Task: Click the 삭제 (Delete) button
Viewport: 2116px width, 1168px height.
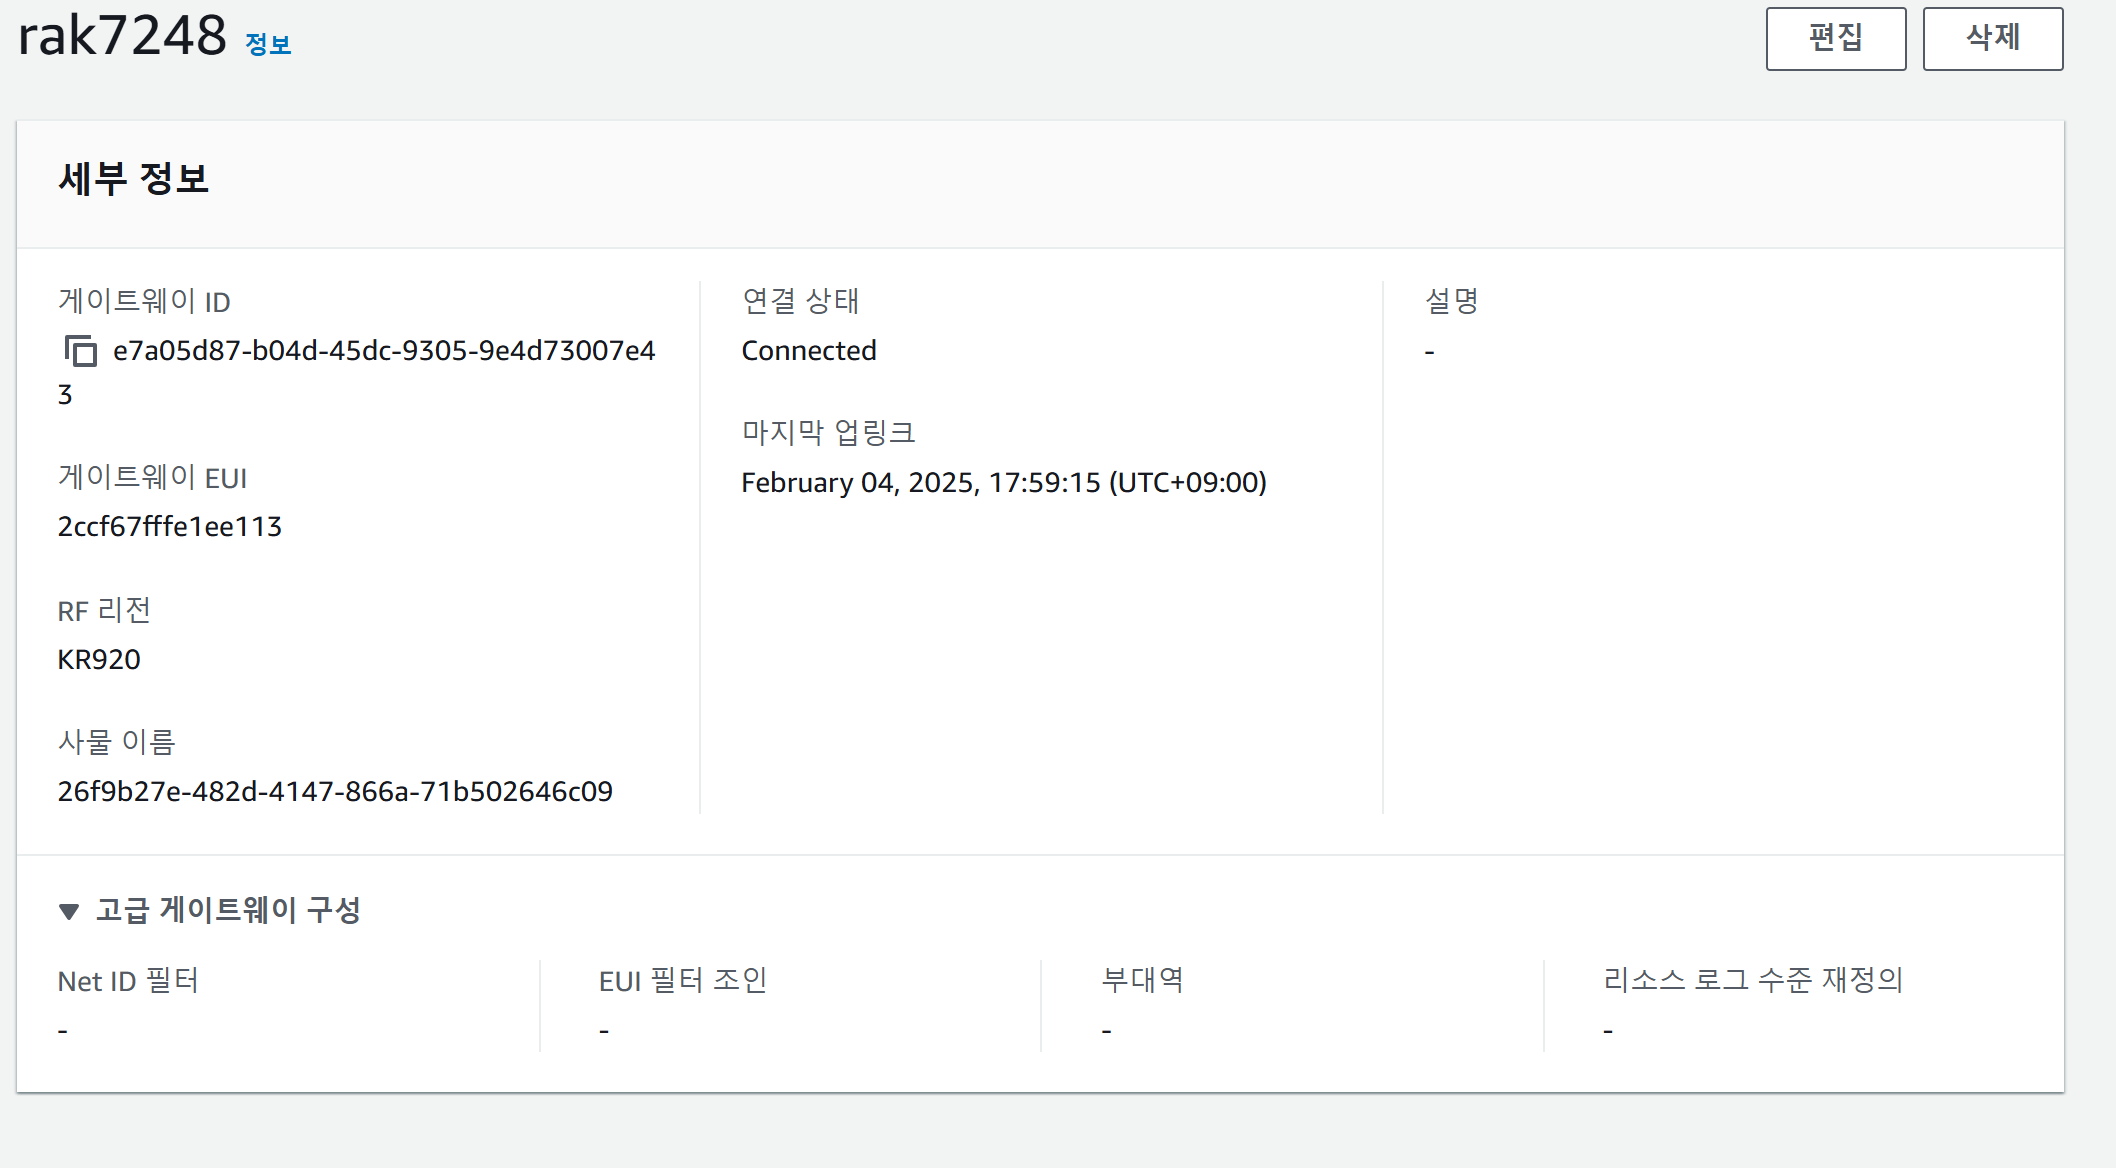Action: coord(1993,39)
